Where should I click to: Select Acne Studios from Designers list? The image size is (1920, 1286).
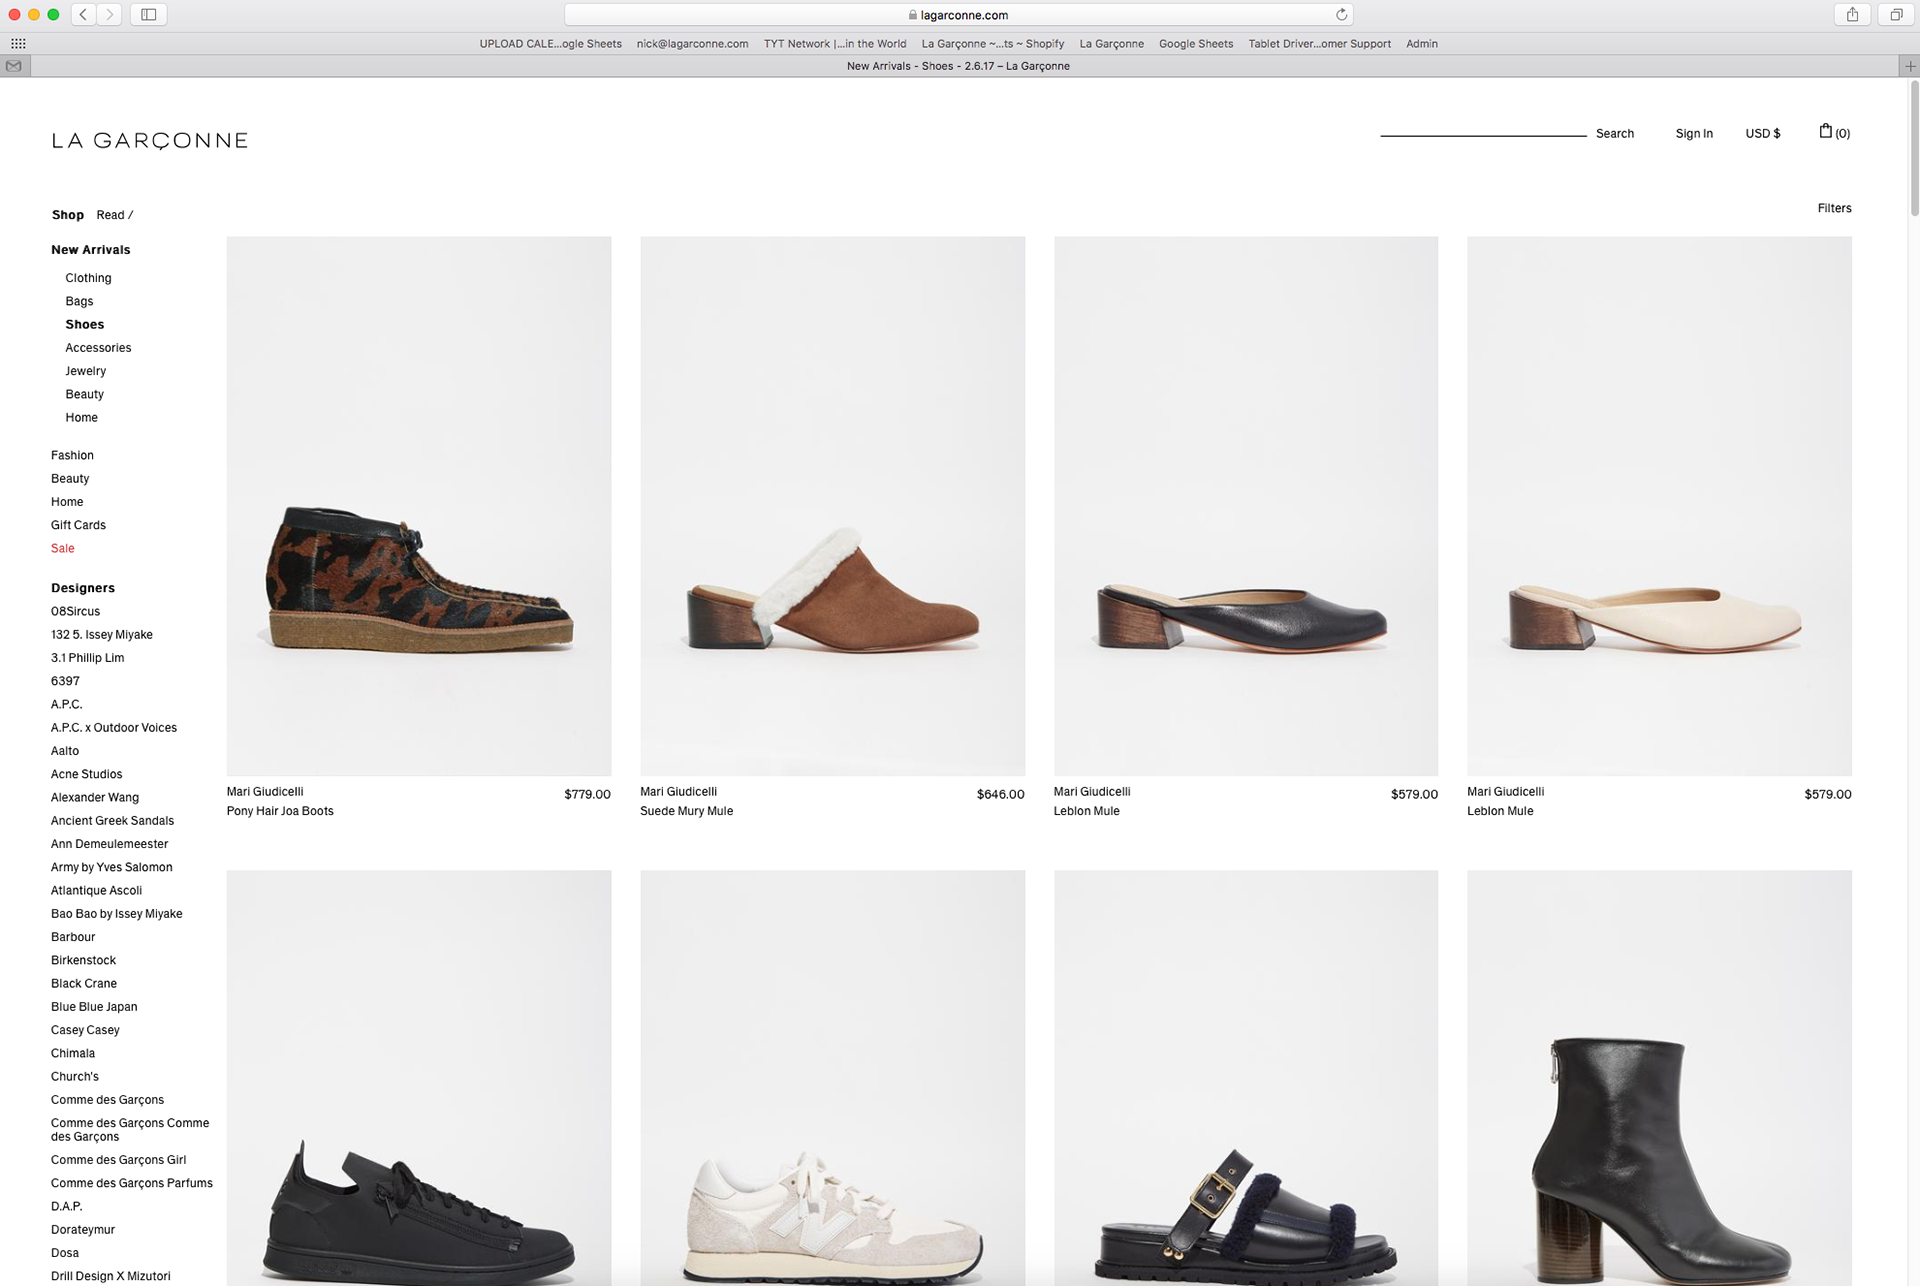(x=86, y=774)
